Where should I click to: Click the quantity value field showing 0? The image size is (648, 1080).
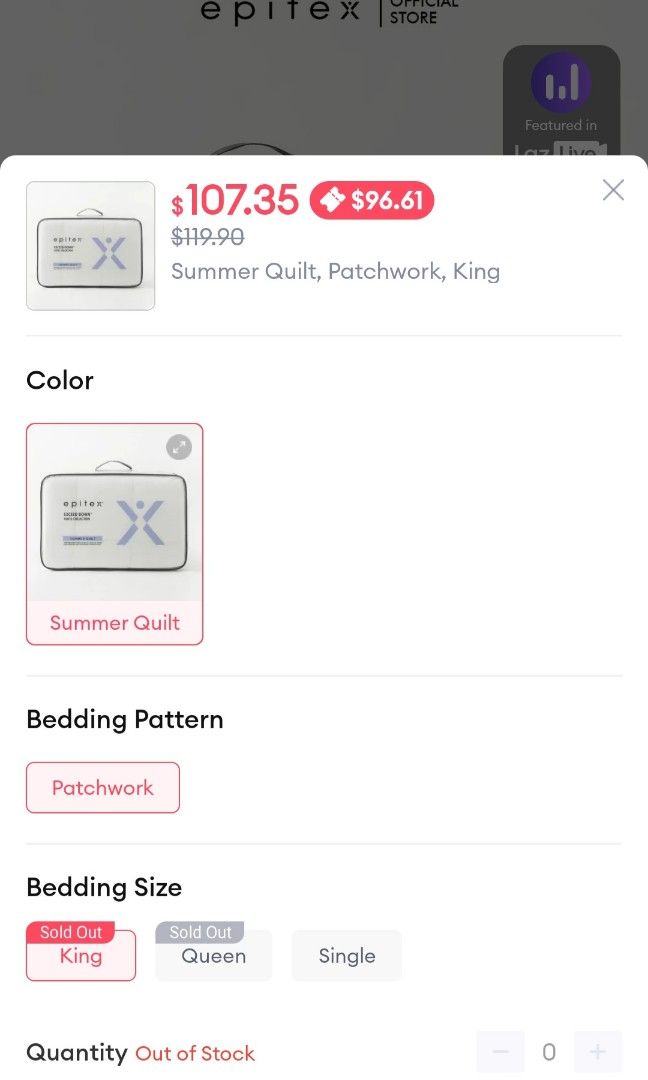[x=549, y=1052]
